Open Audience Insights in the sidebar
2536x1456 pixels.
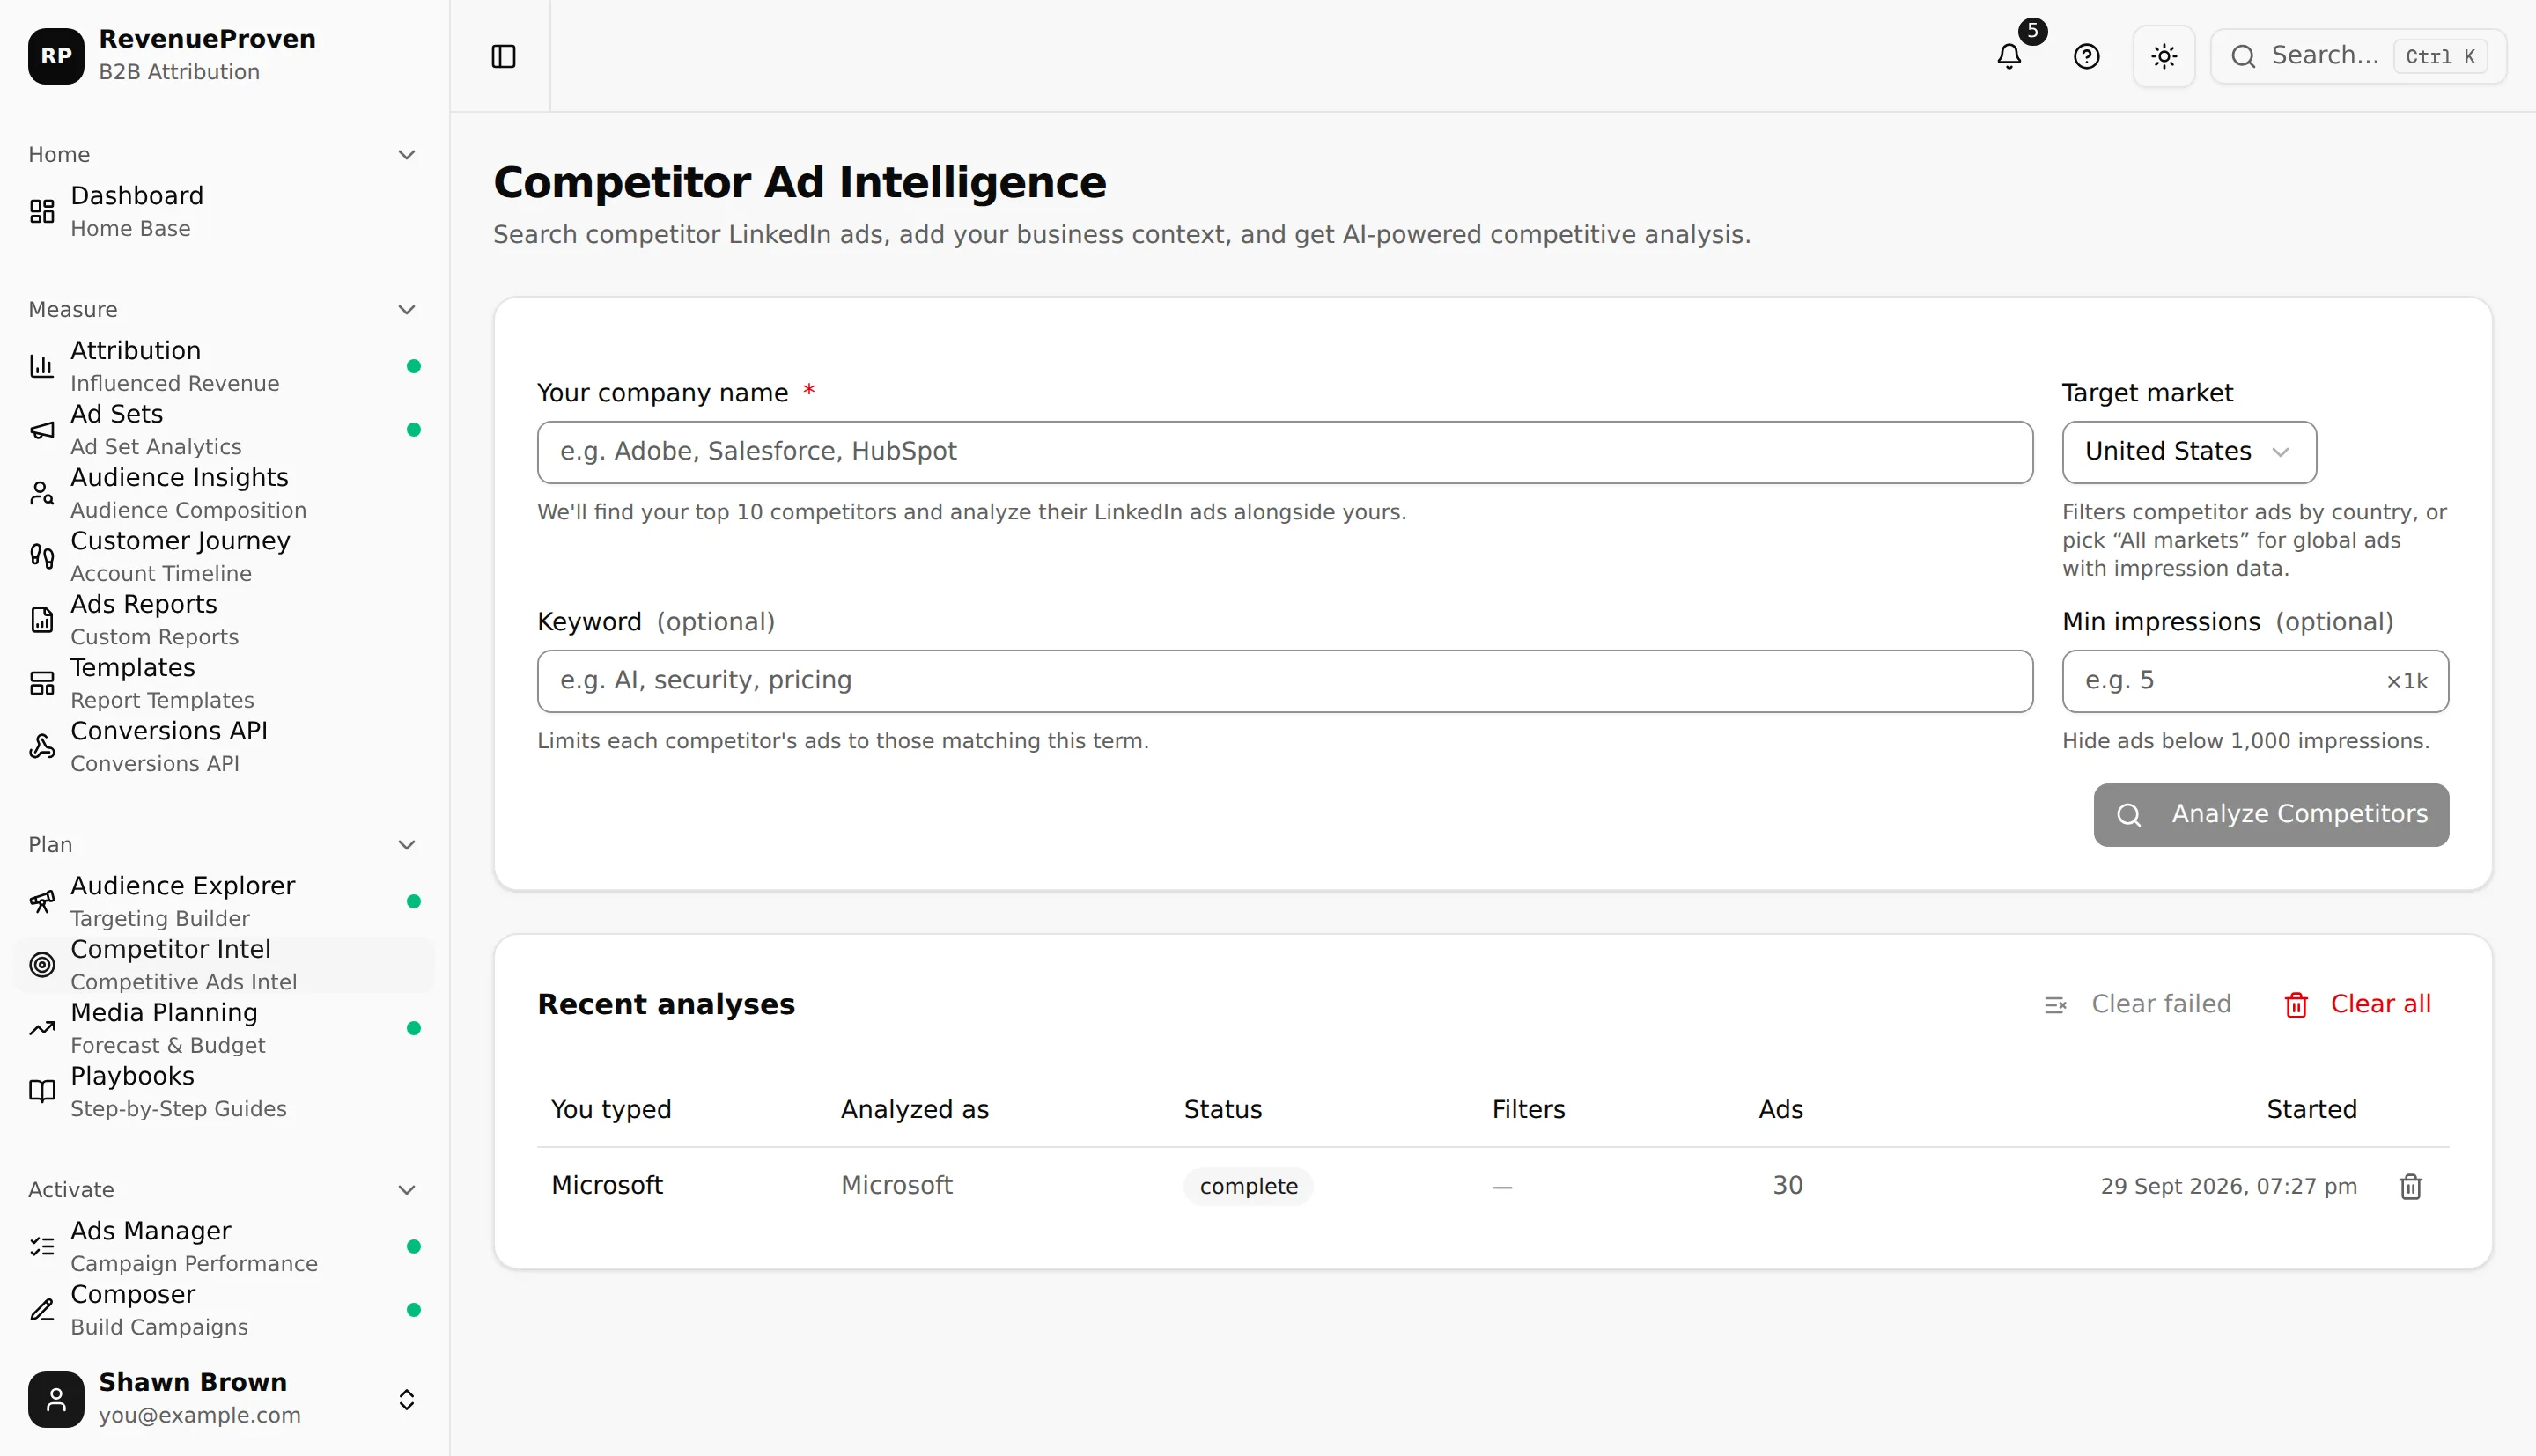click(x=225, y=493)
